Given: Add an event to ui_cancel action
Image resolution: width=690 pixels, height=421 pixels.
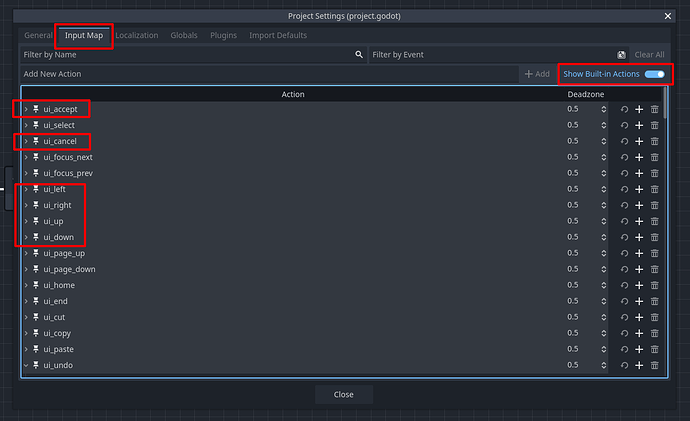Looking at the screenshot, I should (x=639, y=141).
